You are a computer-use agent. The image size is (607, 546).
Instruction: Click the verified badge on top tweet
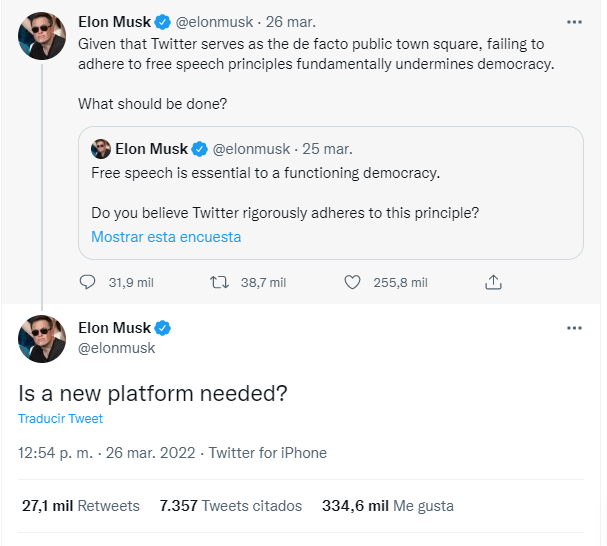pos(163,21)
